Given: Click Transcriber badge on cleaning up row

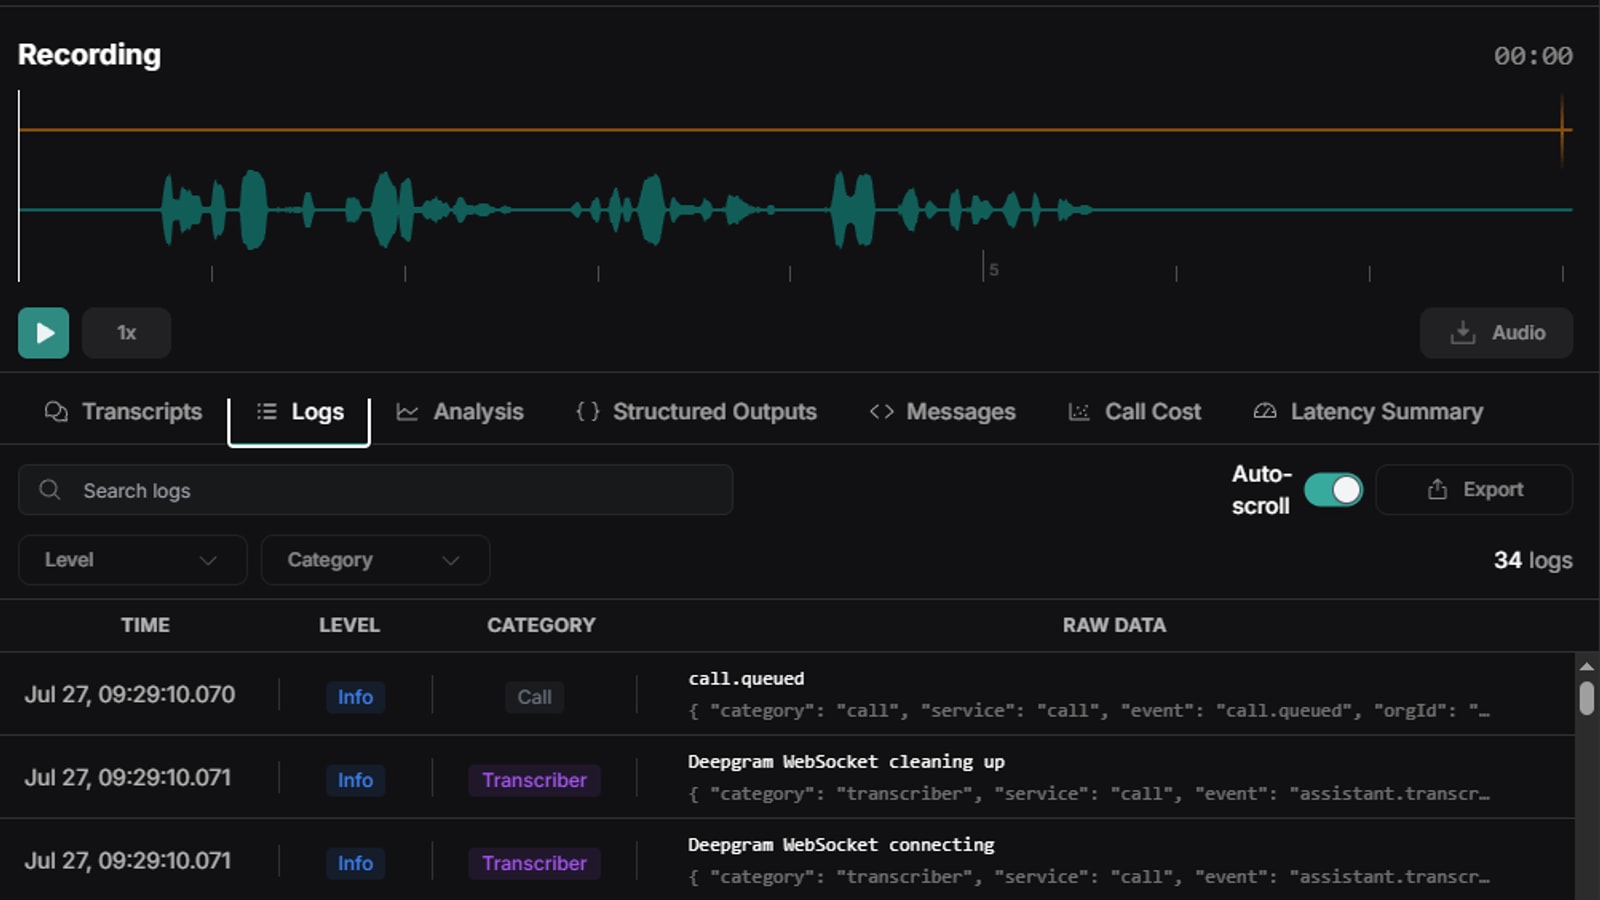Looking at the screenshot, I should [534, 780].
